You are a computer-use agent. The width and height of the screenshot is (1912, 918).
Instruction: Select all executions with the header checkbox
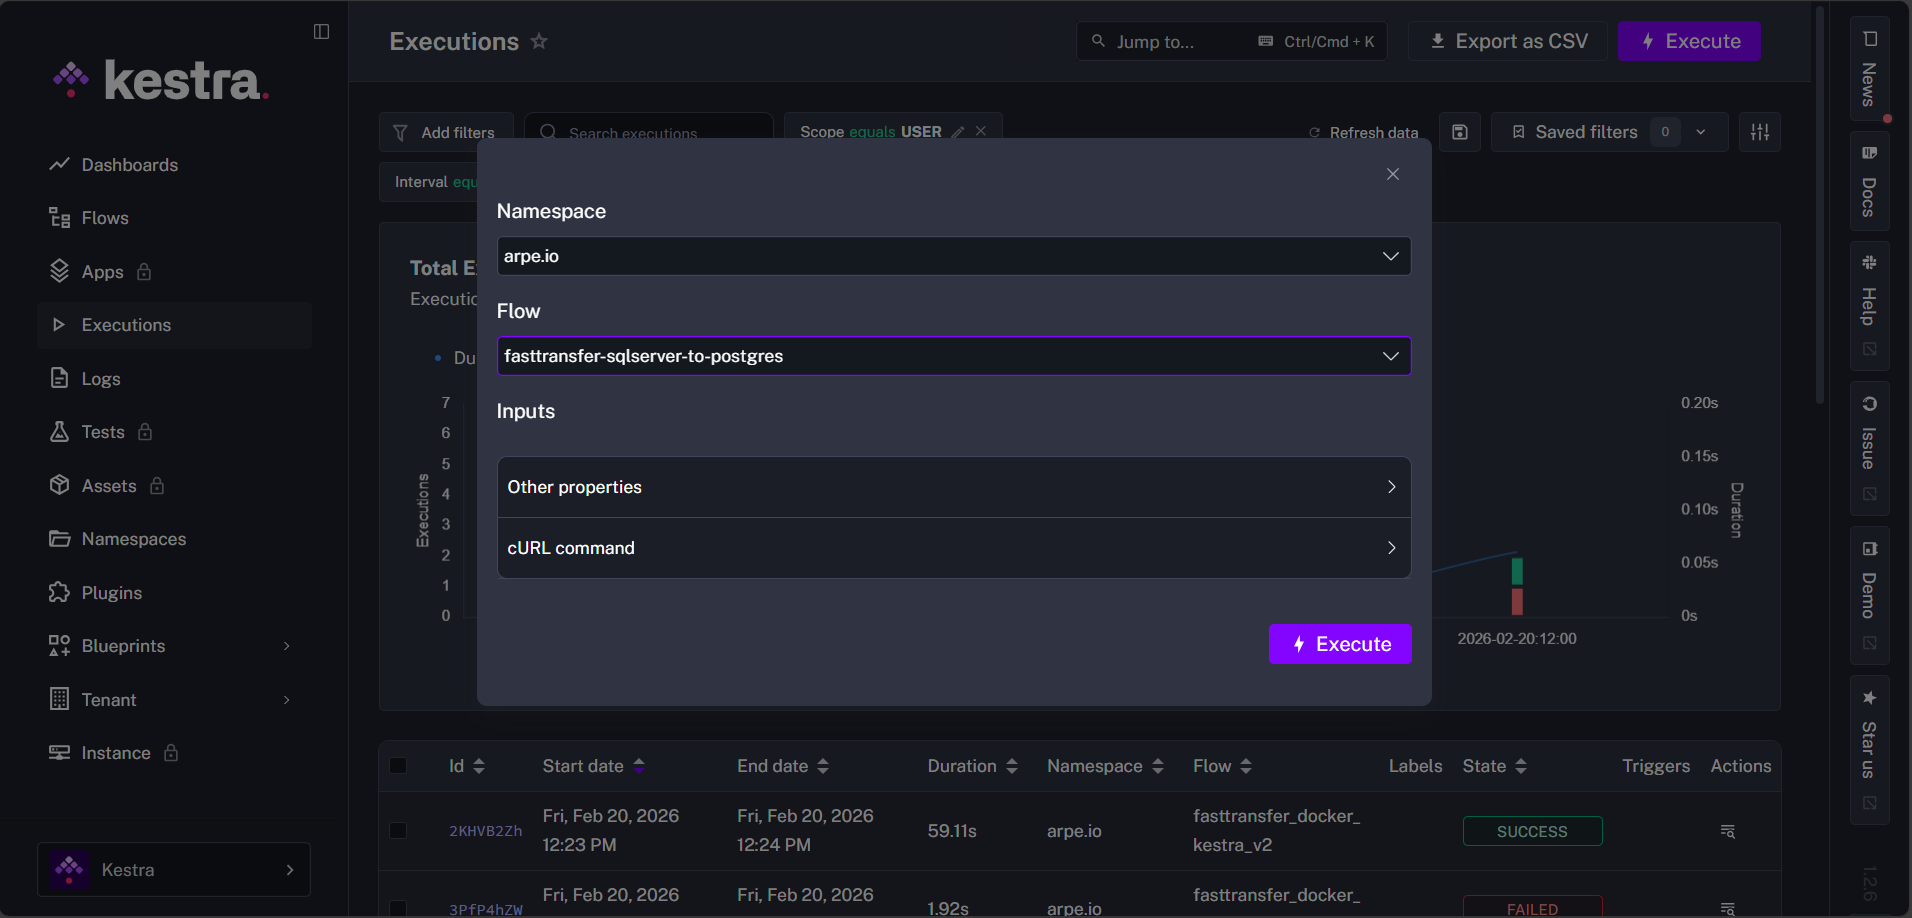pos(399,765)
